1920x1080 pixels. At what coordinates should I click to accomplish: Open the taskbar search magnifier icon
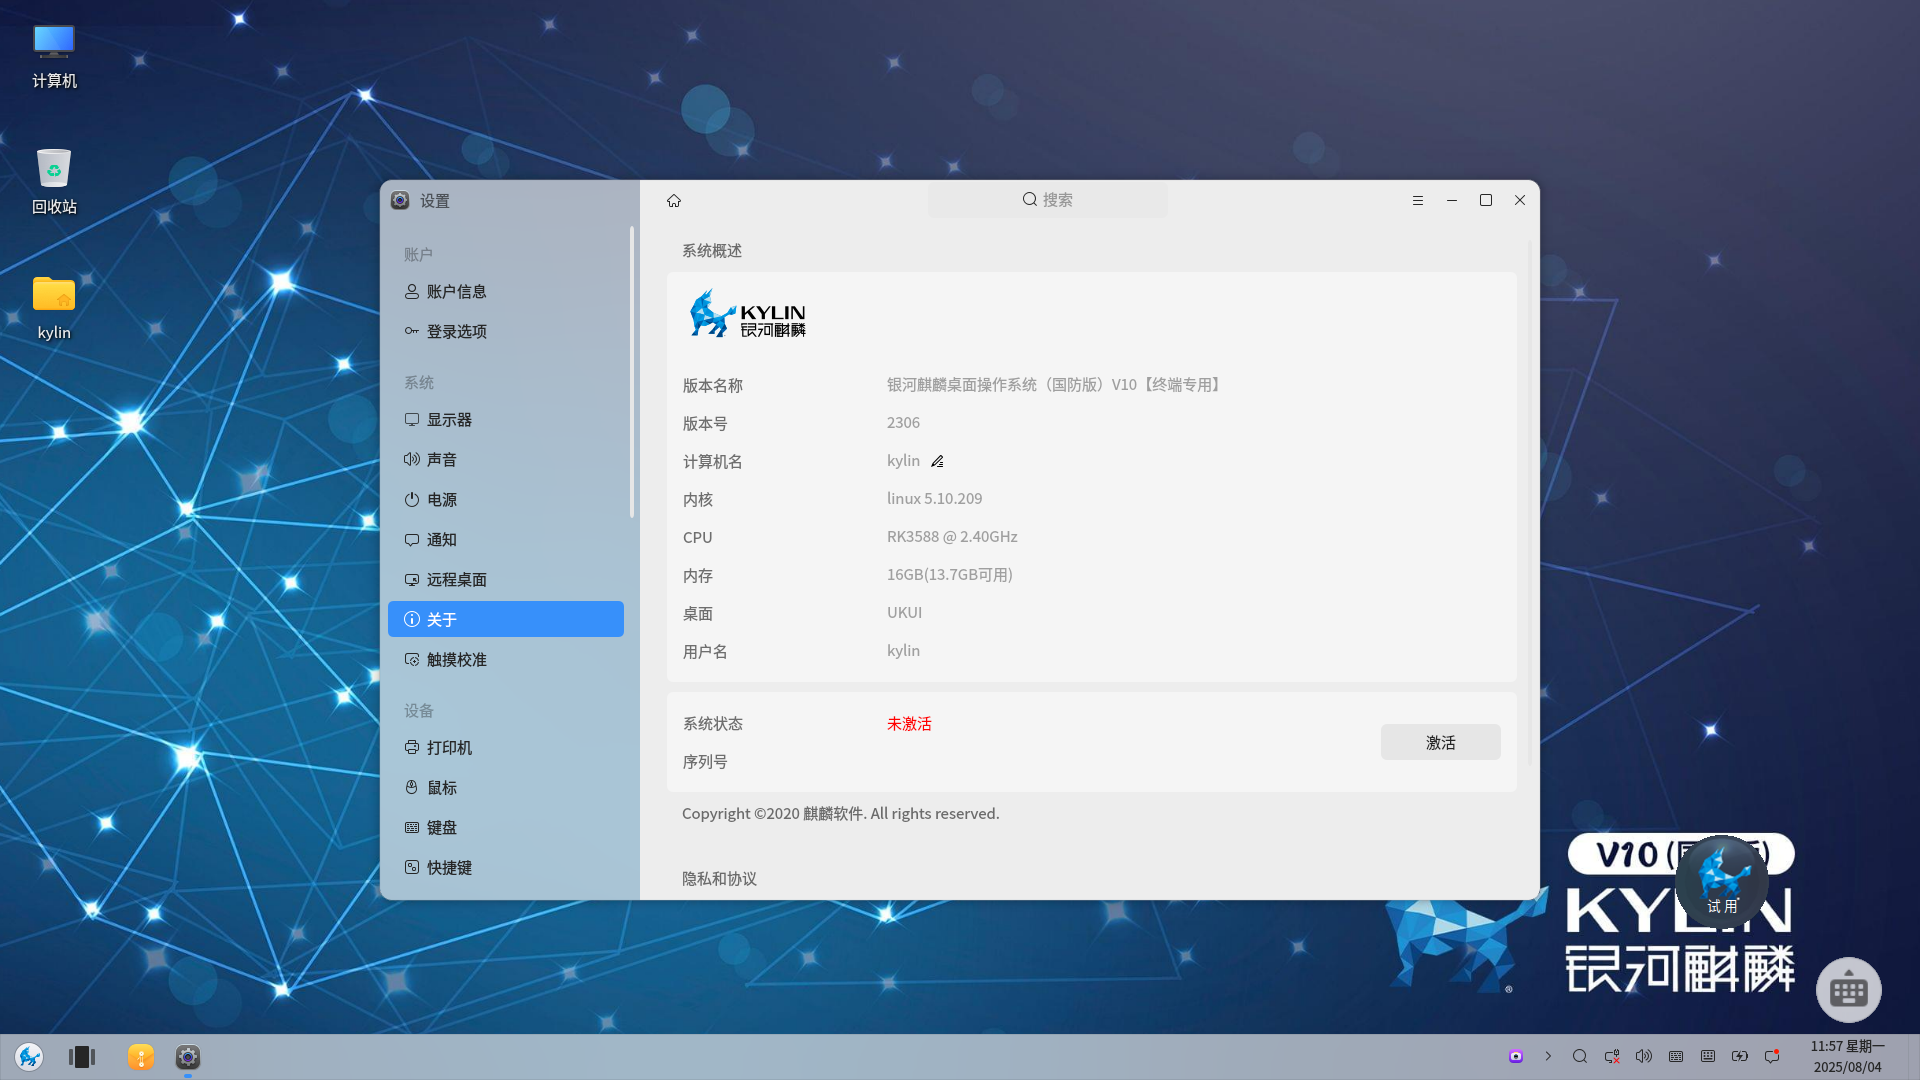pyautogui.click(x=1580, y=1056)
